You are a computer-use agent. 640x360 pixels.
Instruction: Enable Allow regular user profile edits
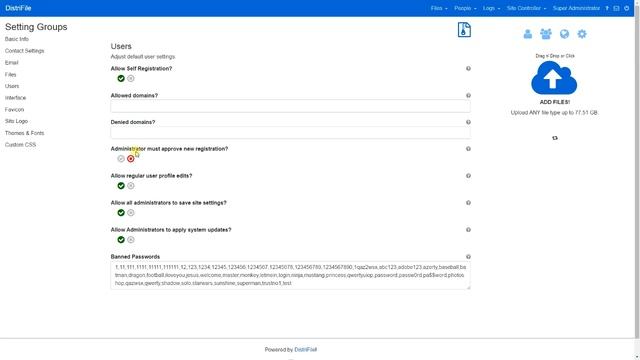(121, 186)
